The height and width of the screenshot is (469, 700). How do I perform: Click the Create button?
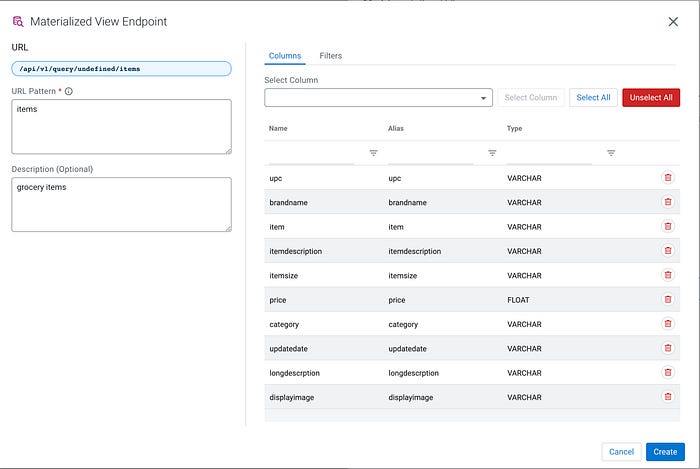point(665,451)
